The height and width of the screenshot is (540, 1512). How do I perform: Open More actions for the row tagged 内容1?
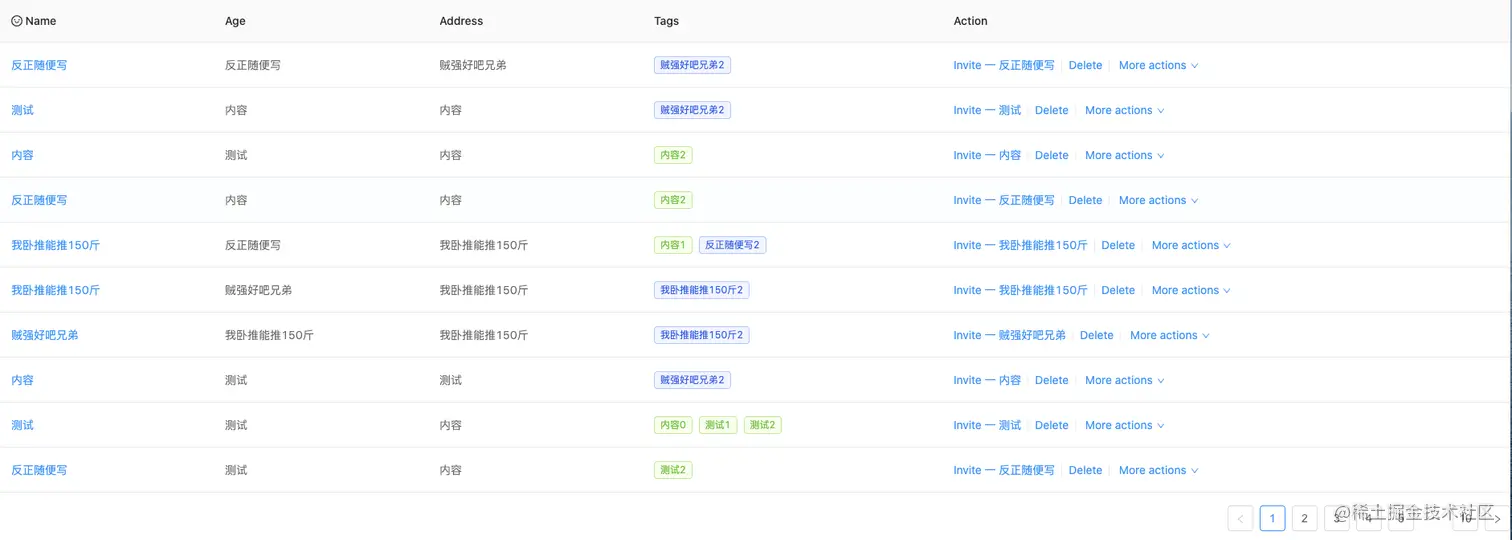(1190, 245)
